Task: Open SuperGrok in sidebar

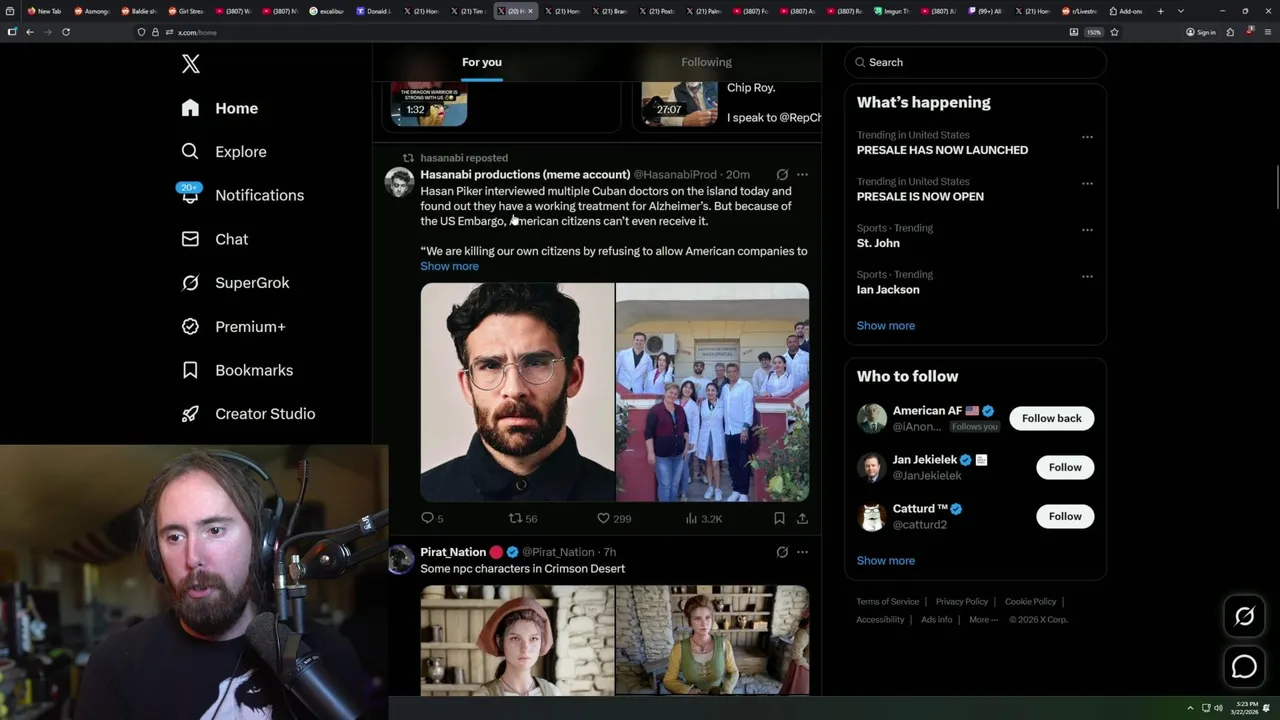Action: click(235, 283)
